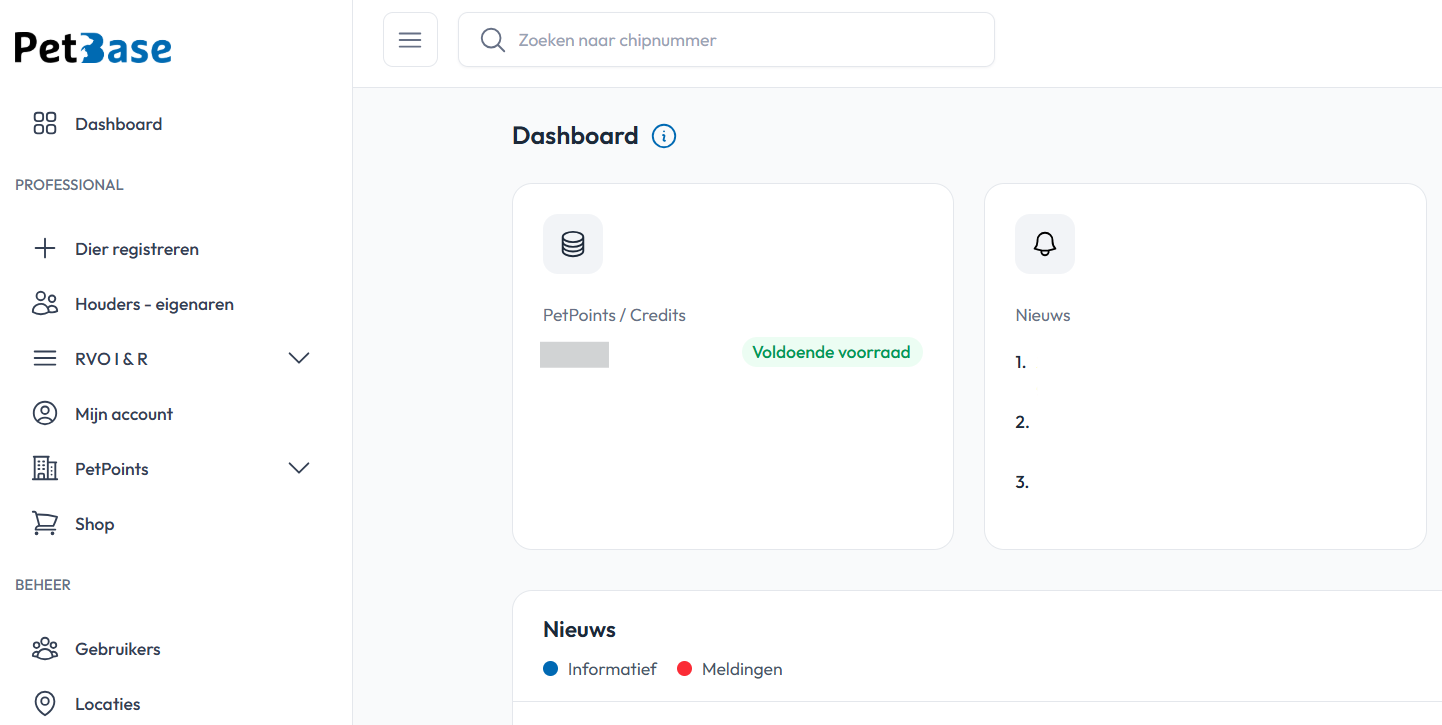The image size is (1442, 725).
Task: Click the blue Informatief legend dot
Action: pyautogui.click(x=550, y=669)
